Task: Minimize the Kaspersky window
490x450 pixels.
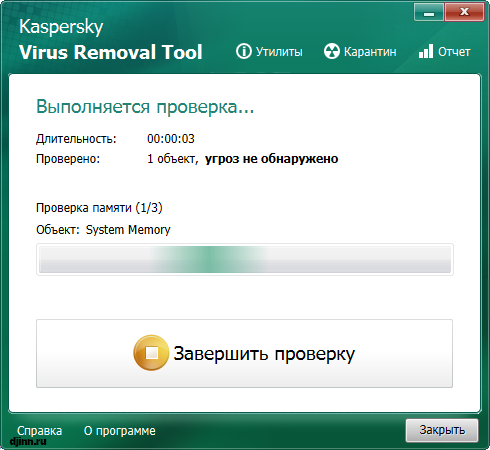Action: 429,13
